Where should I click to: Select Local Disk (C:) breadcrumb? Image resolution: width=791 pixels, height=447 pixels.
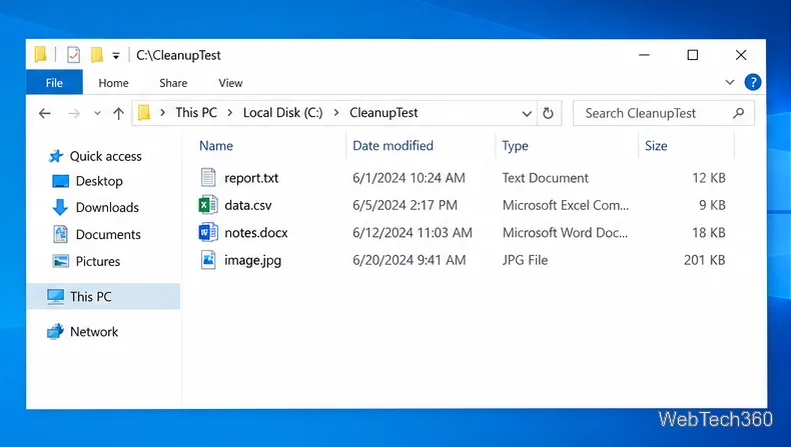[x=283, y=113]
